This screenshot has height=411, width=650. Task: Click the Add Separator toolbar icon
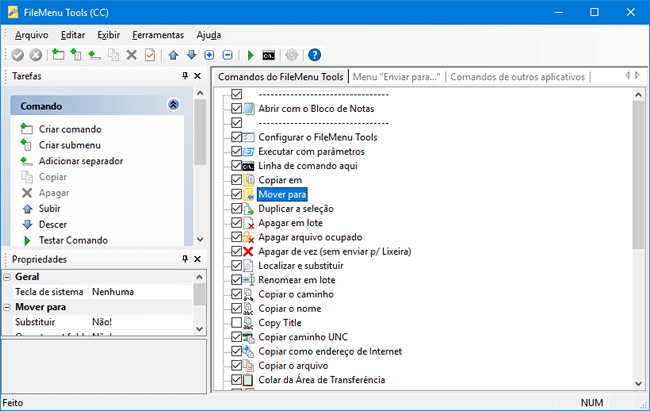pos(95,55)
